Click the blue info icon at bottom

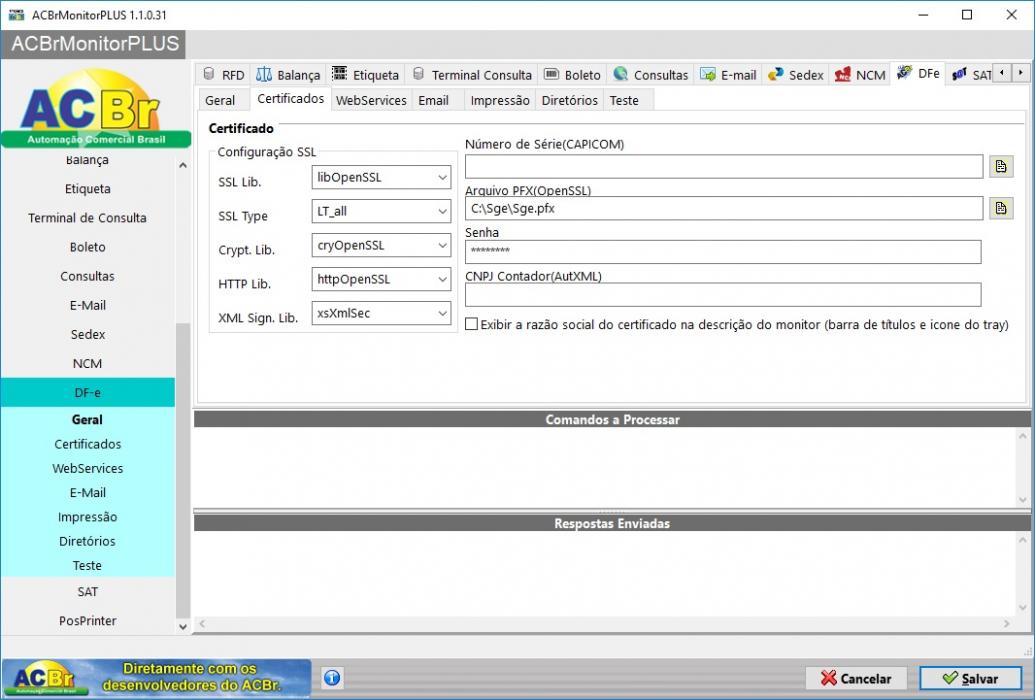(332, 678)
